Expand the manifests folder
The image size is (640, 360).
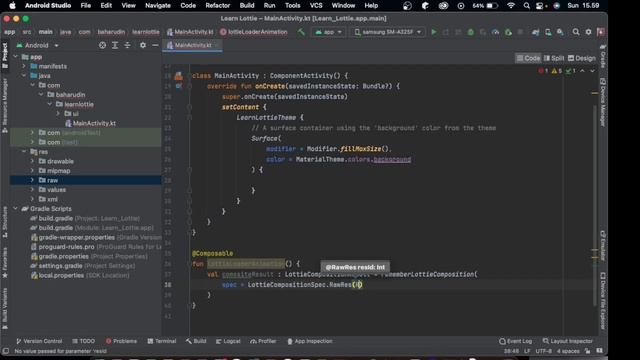[x=24, y=66]
